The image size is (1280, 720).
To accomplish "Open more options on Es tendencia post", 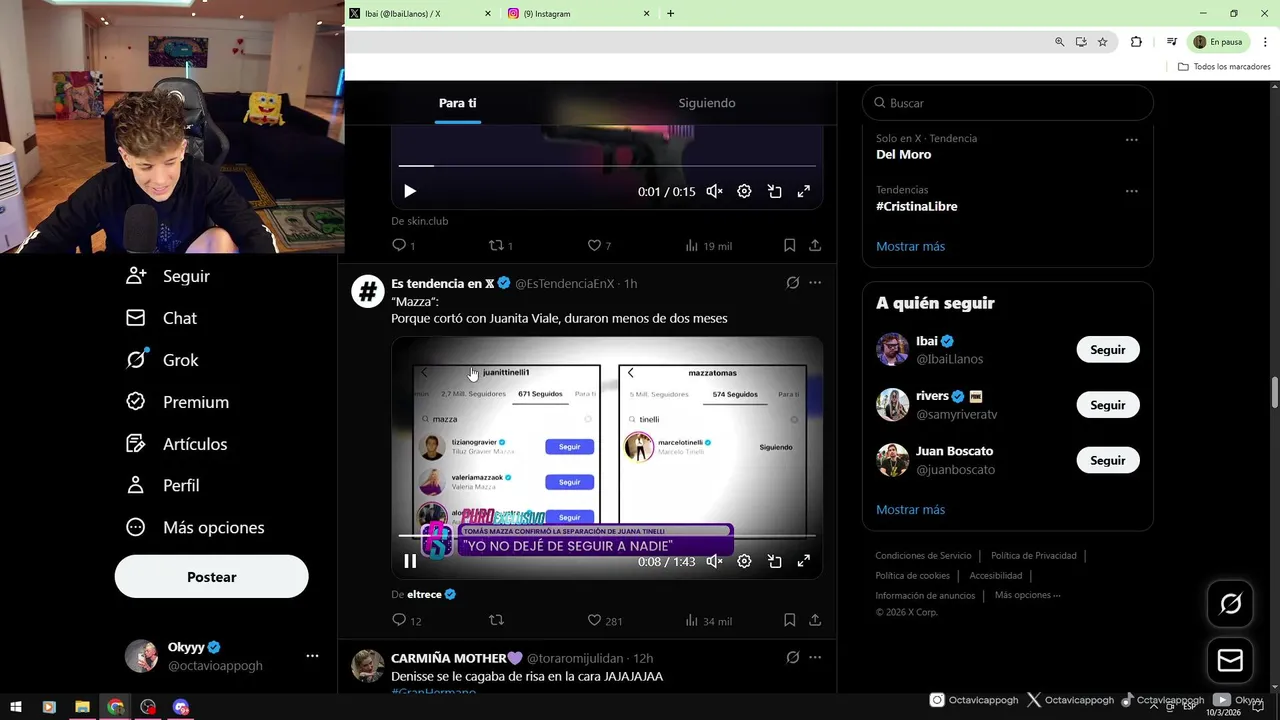I will pyautogui.click(x=815, y=283).
